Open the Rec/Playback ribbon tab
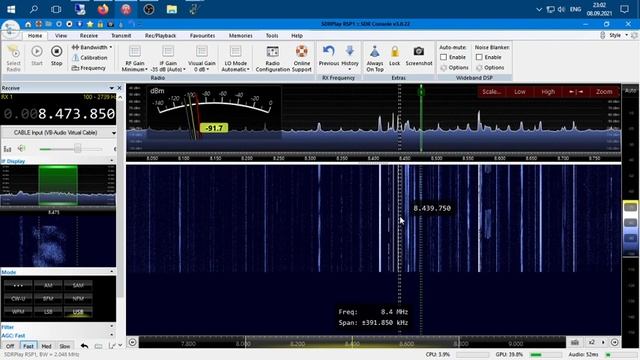This screenshot has width=640, height=360. [160, 36]
